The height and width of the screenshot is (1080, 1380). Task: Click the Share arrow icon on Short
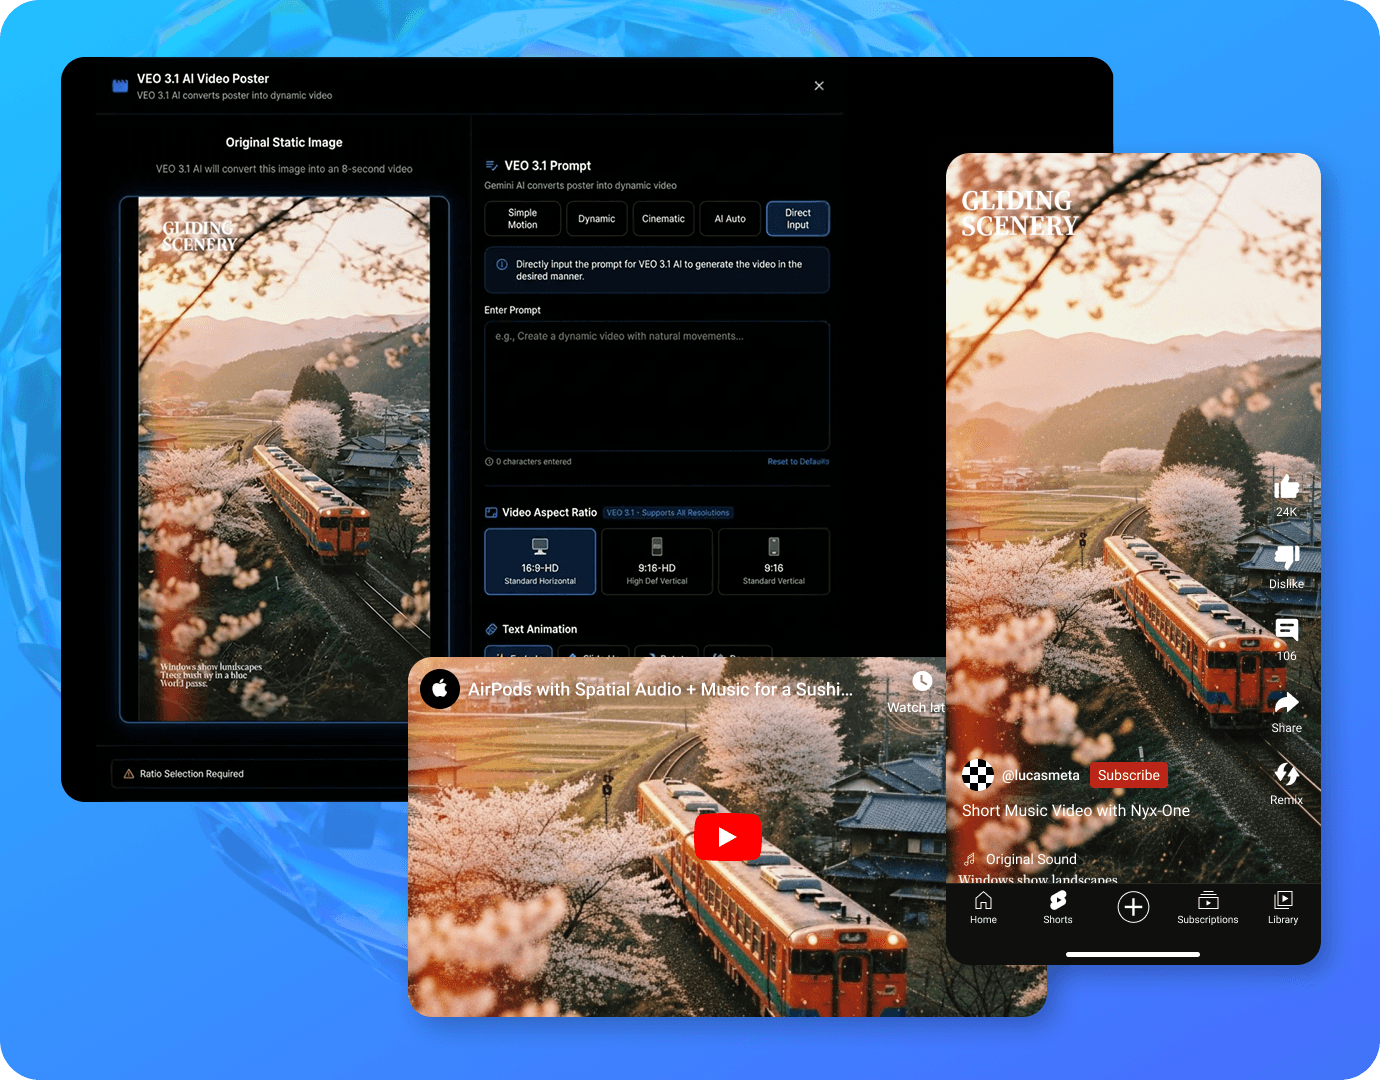pyautogui.click(x=1286, y=703)
